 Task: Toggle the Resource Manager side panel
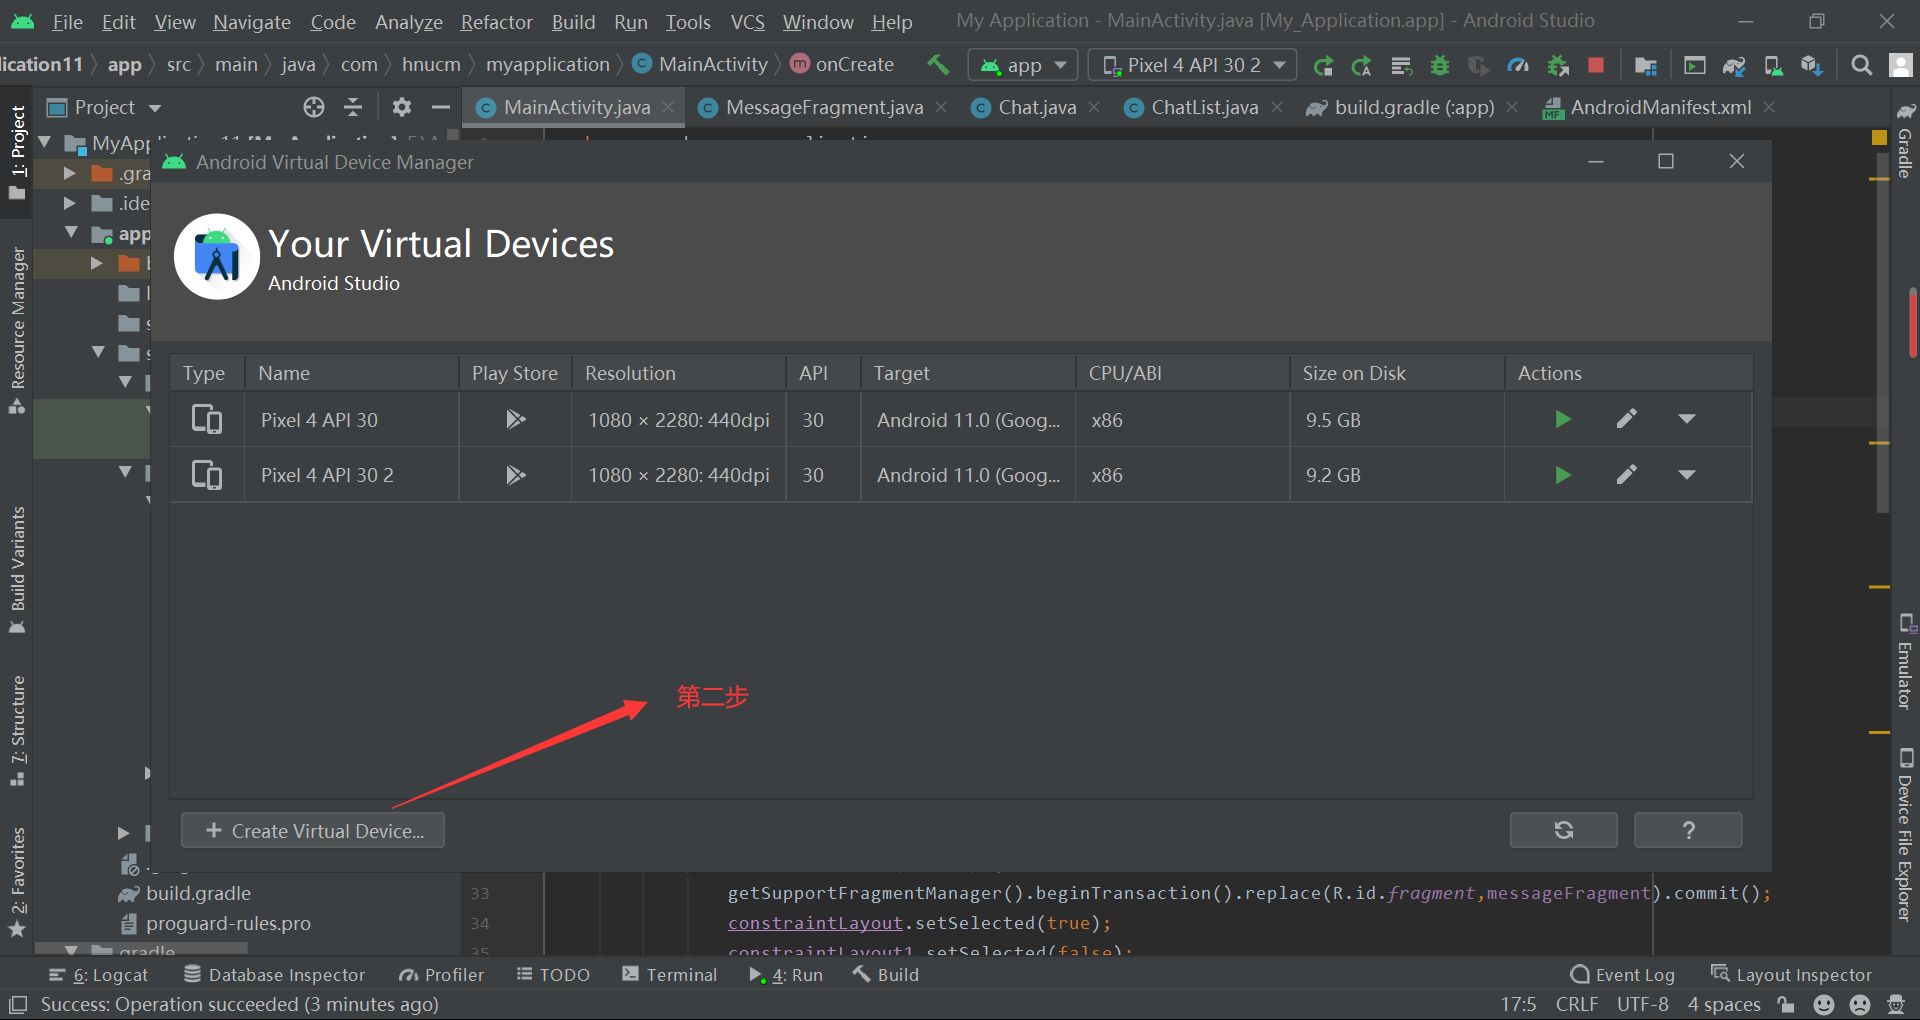(x=17, y=330)
